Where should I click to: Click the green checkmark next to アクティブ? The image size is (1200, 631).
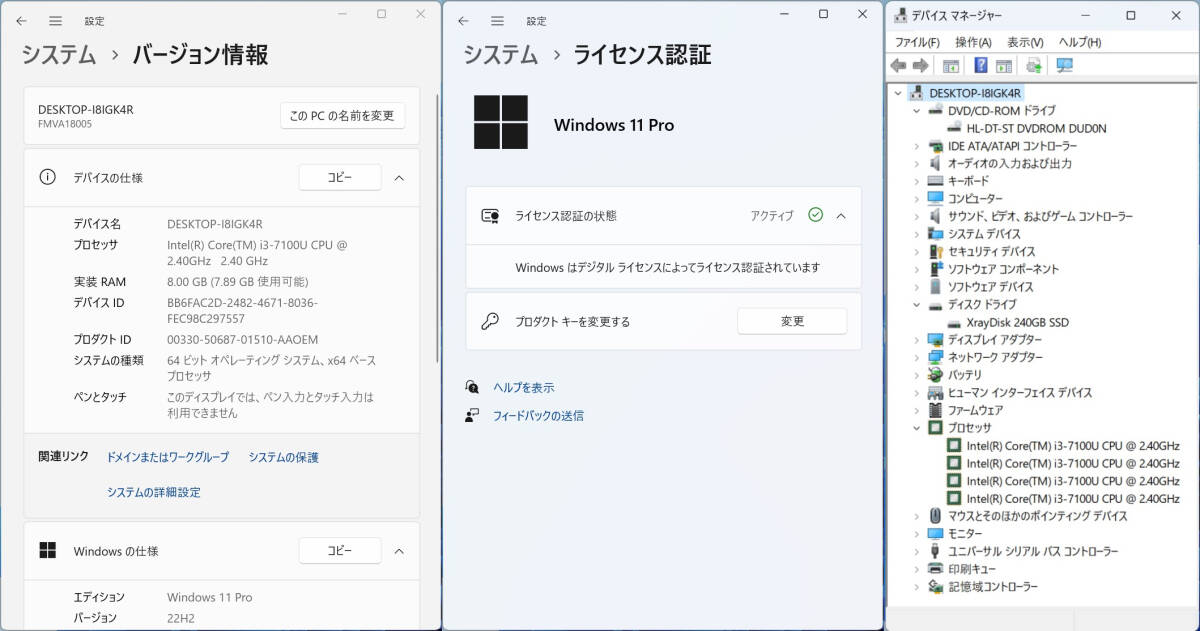point(815,215)
